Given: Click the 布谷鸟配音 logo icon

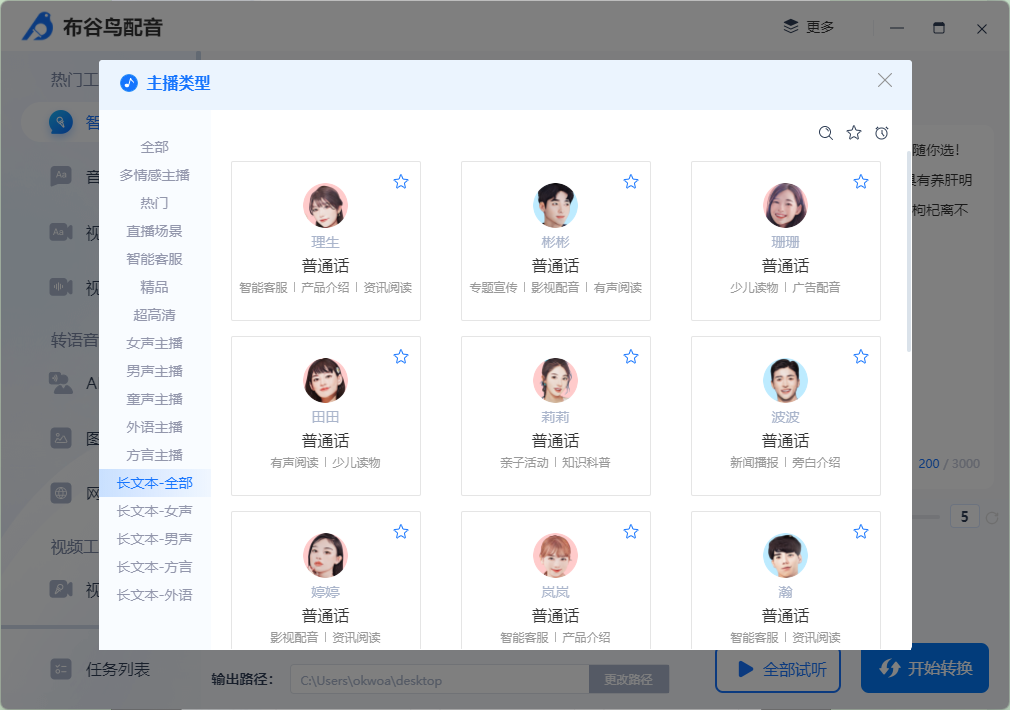Looking at the screenshot, I should pyautogui.click(x=37, y=27).
